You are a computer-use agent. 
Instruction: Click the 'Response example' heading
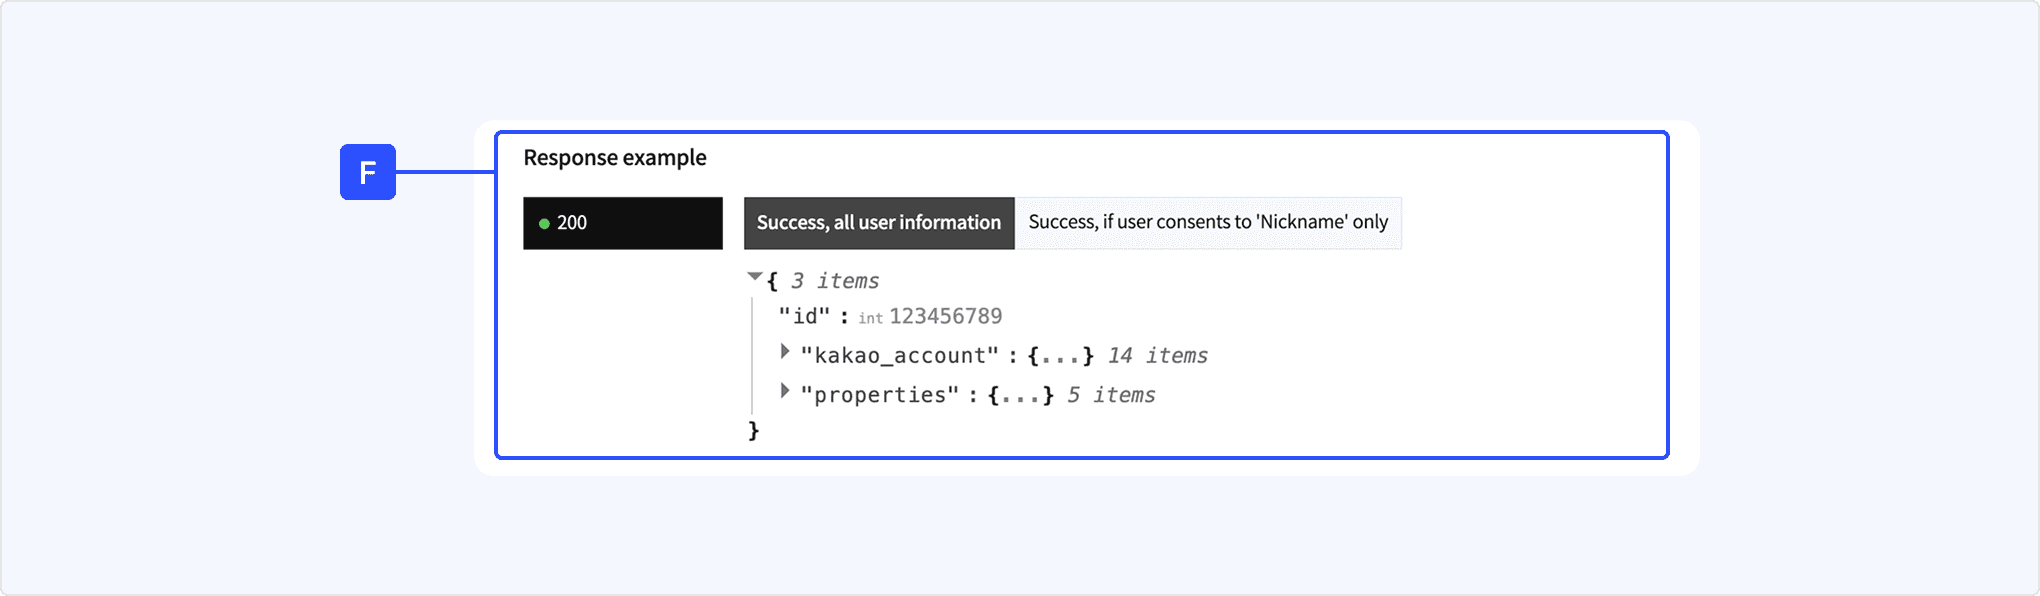coord(614,158)
